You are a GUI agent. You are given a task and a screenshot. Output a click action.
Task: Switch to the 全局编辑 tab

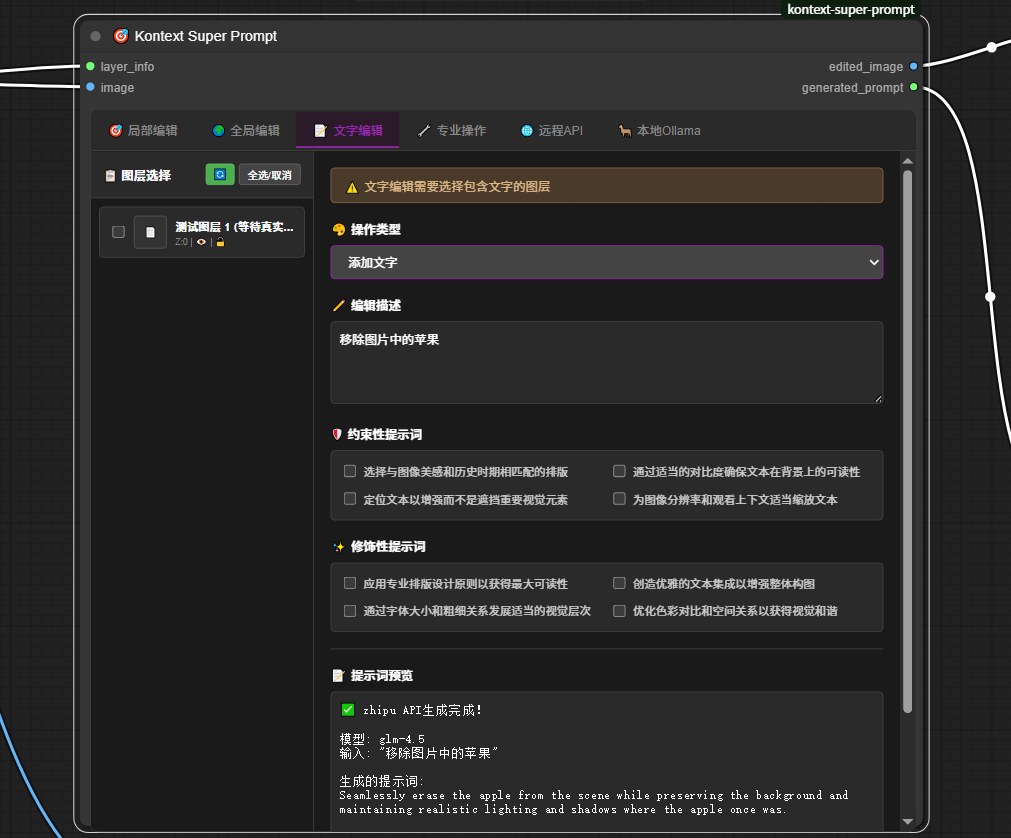pos(246,130)
